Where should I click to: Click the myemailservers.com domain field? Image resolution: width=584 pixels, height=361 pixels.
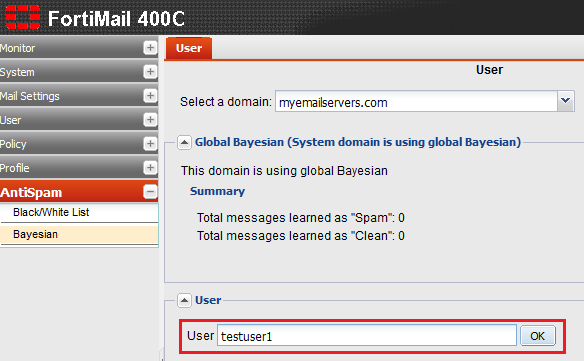416,101
